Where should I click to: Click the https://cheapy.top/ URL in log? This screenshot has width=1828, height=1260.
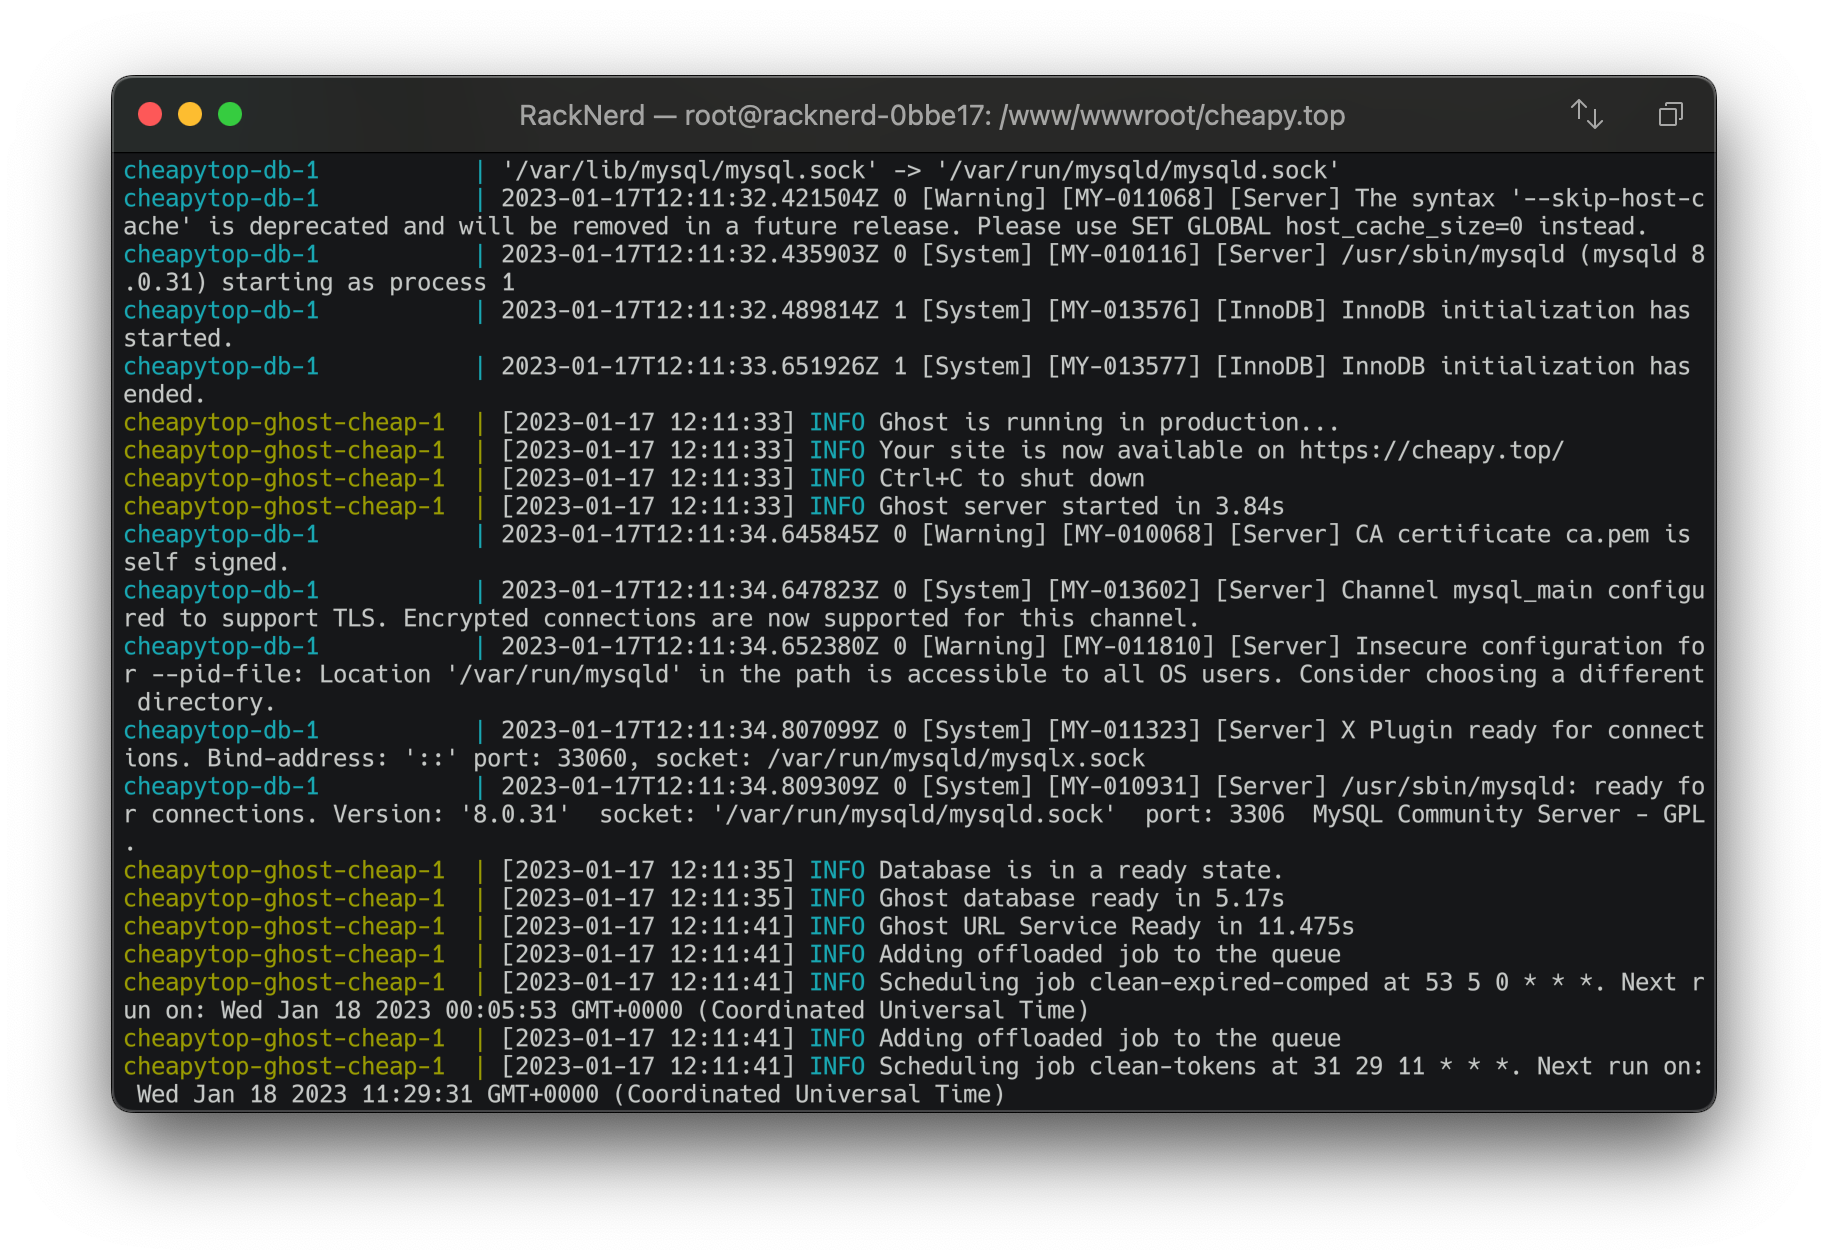click(1431, 450)
